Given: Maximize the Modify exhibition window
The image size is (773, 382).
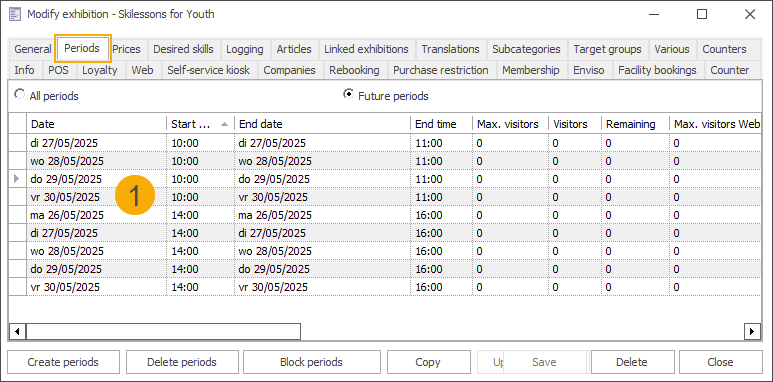Looking at the screenshot, I should [x=702, y=14].
